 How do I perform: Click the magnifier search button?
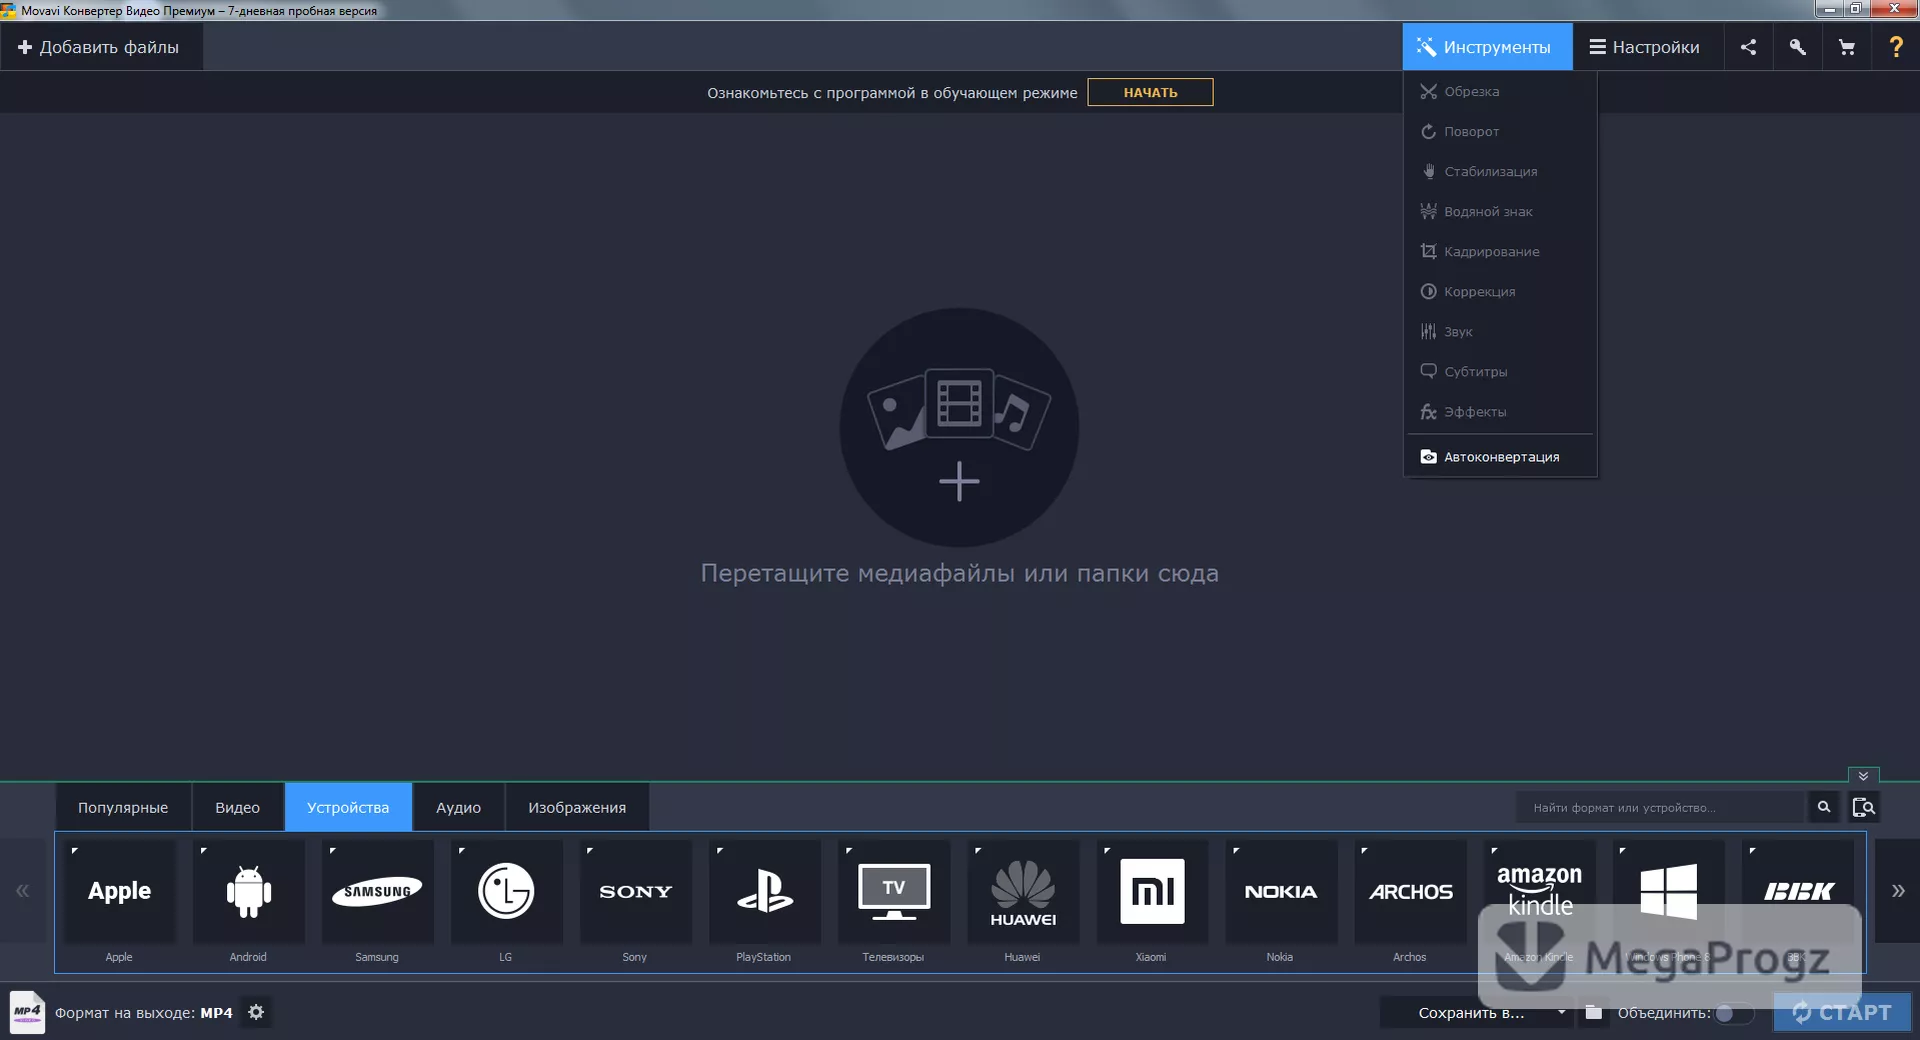coord(1824,807)
